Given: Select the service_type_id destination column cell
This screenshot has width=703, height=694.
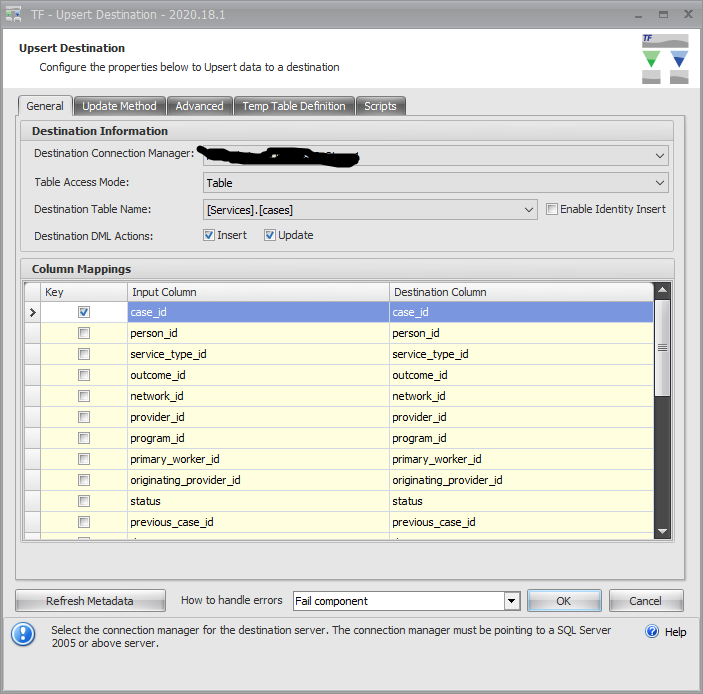Looking at the screenshot, I should coord(521,354).
